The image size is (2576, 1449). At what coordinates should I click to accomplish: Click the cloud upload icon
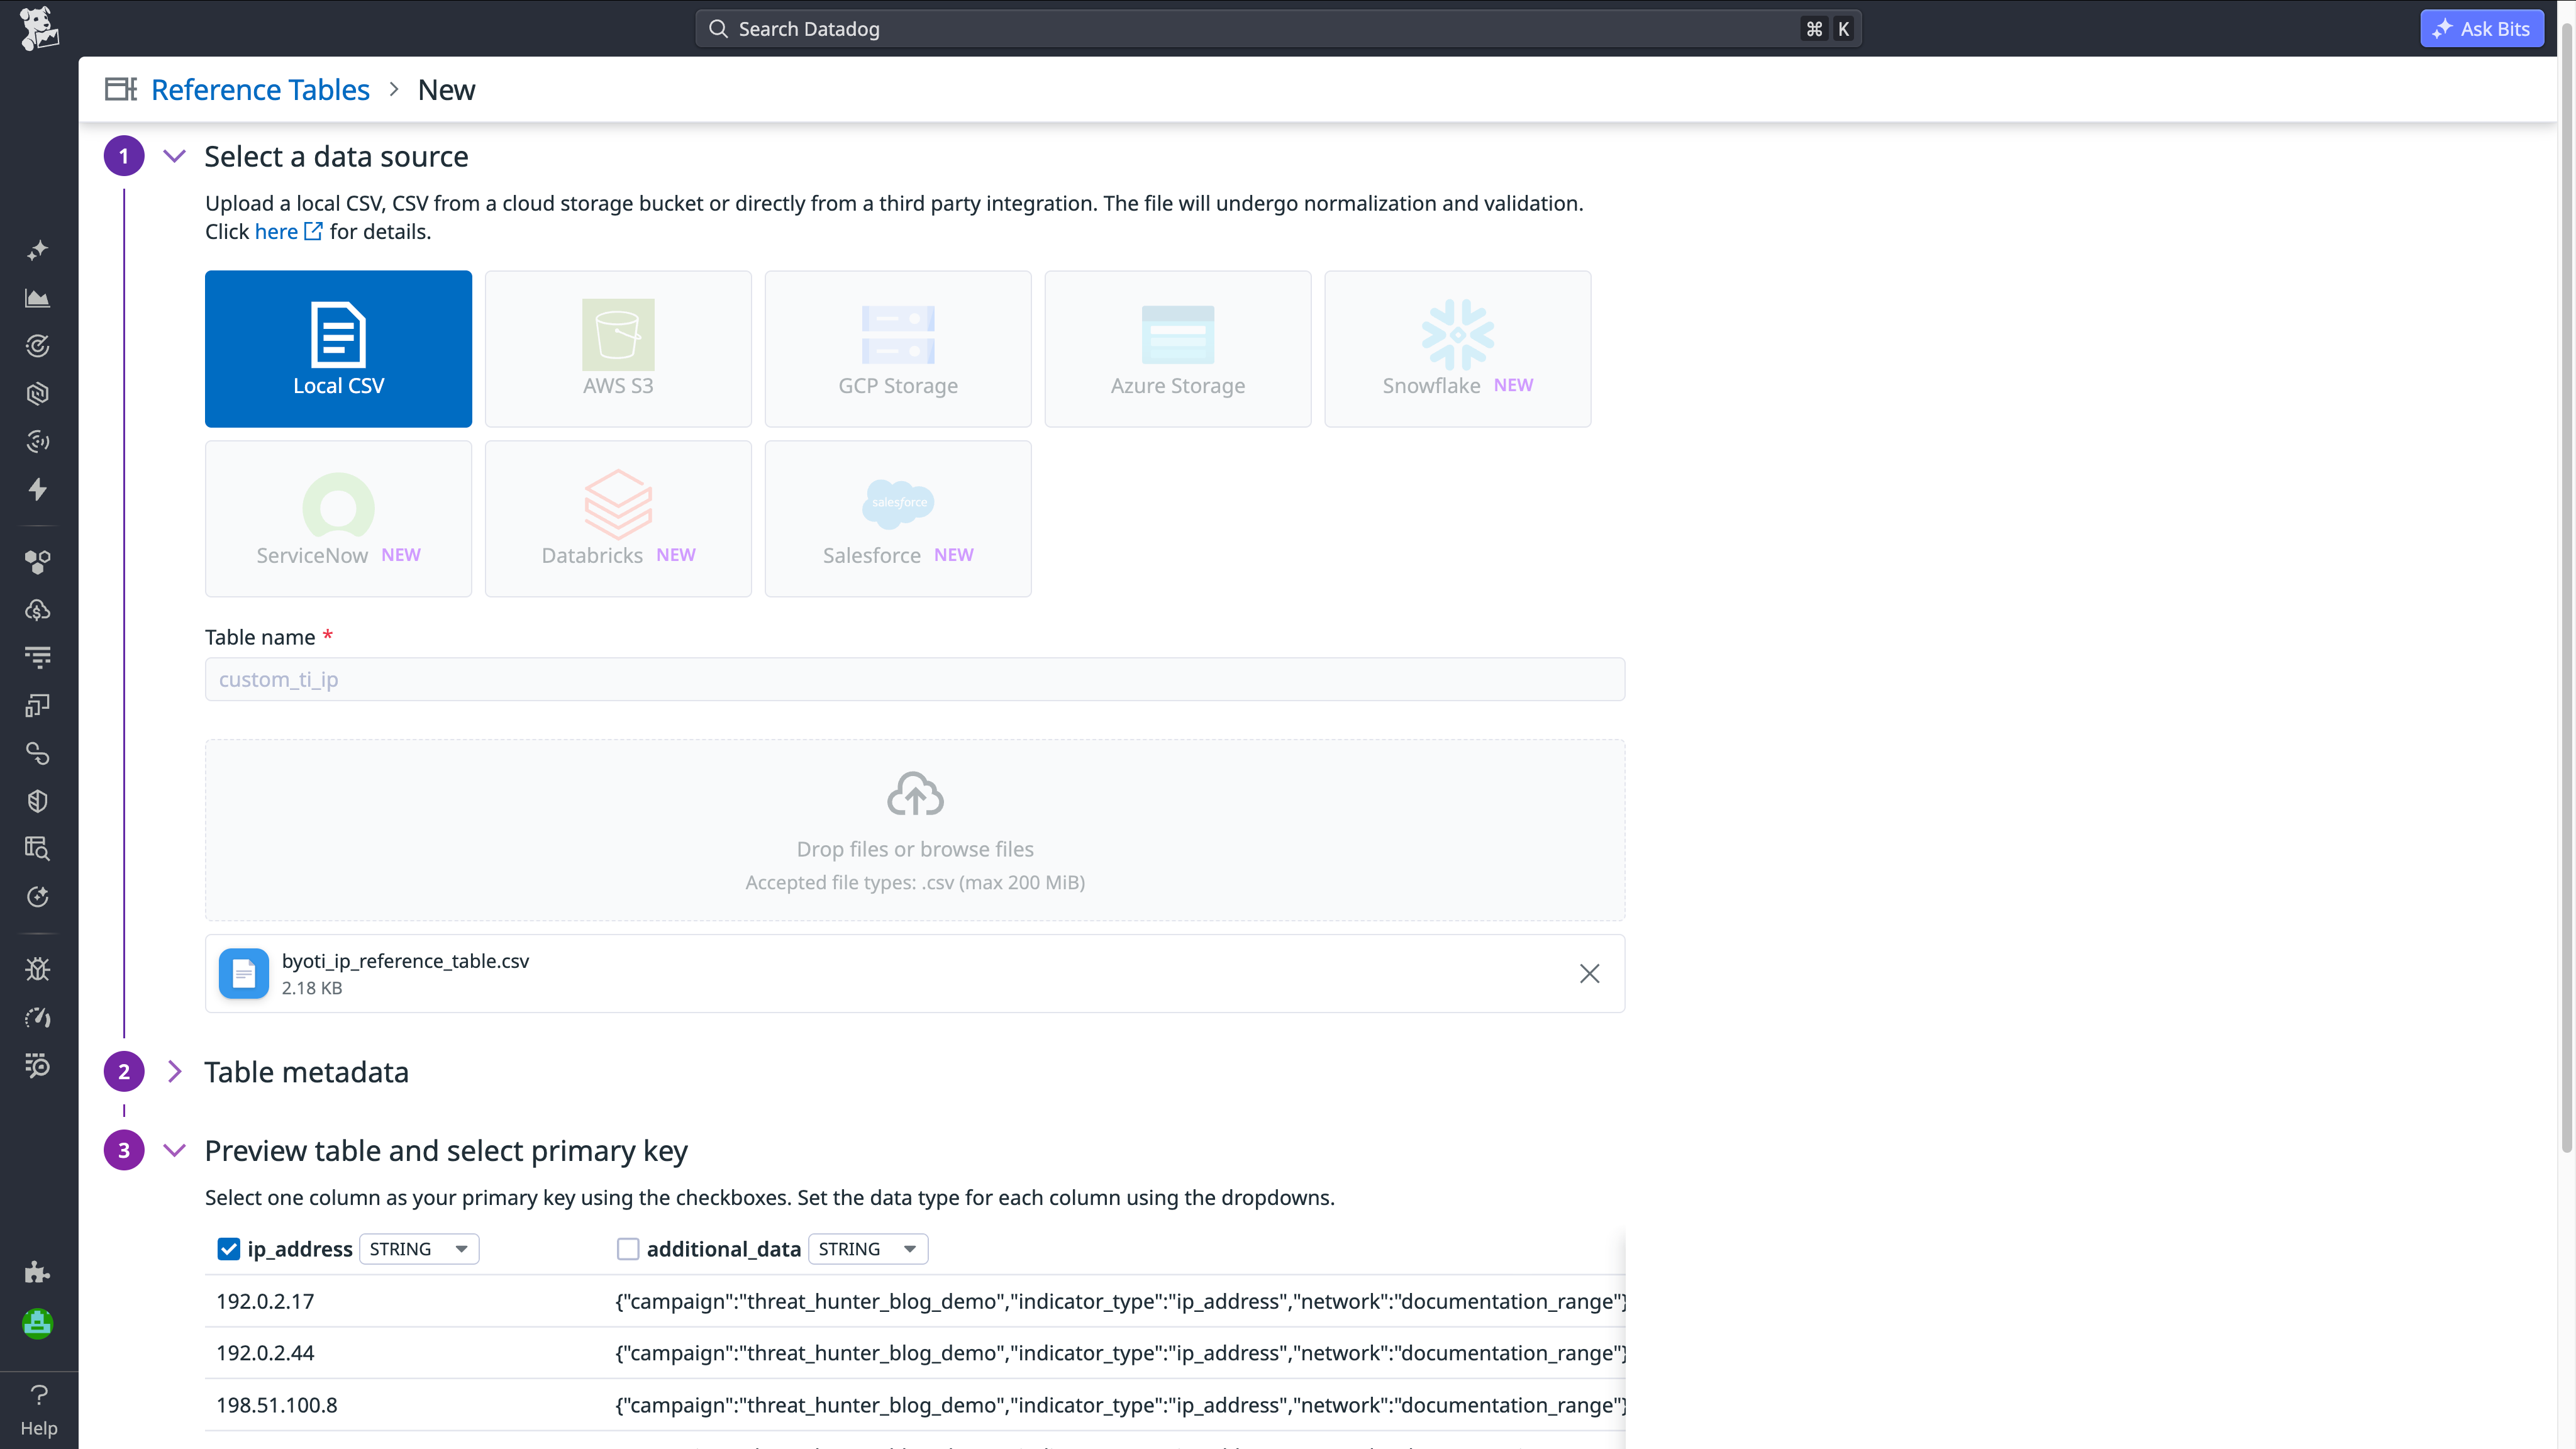tap(915, 794)
